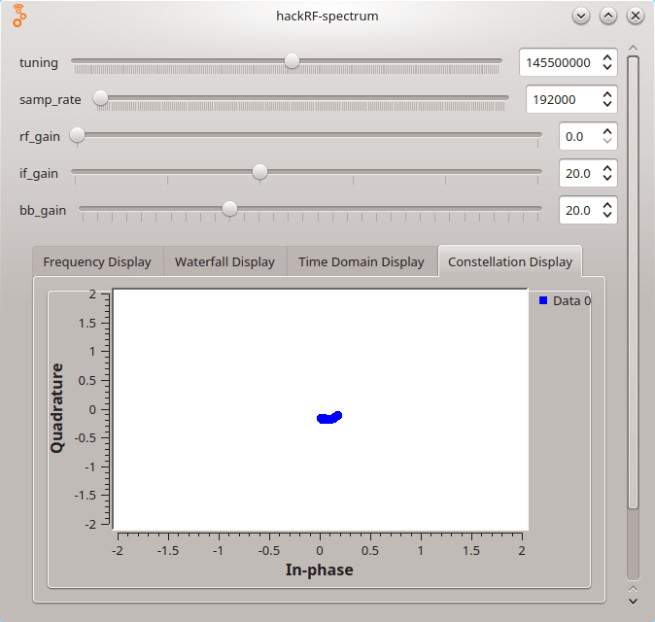
Task: Click the rf_gain slider handle
Action: pos(77,135)
